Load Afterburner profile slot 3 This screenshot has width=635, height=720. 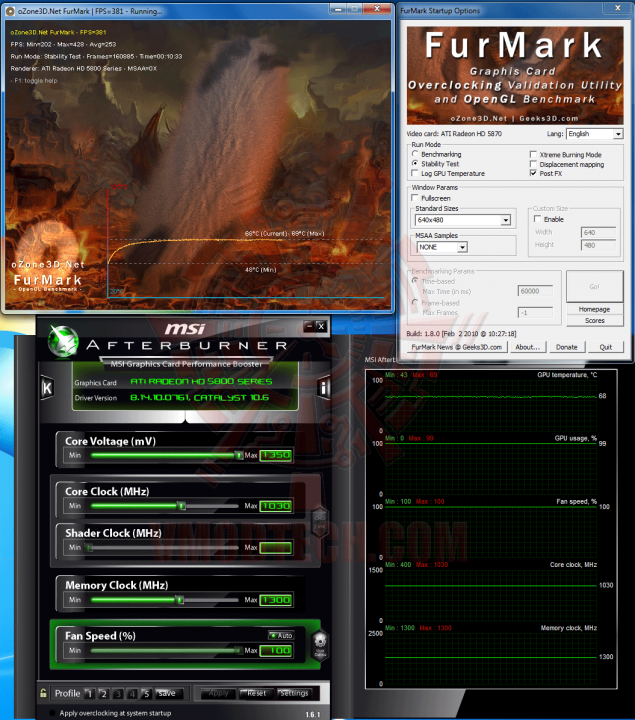click(118, 693)
